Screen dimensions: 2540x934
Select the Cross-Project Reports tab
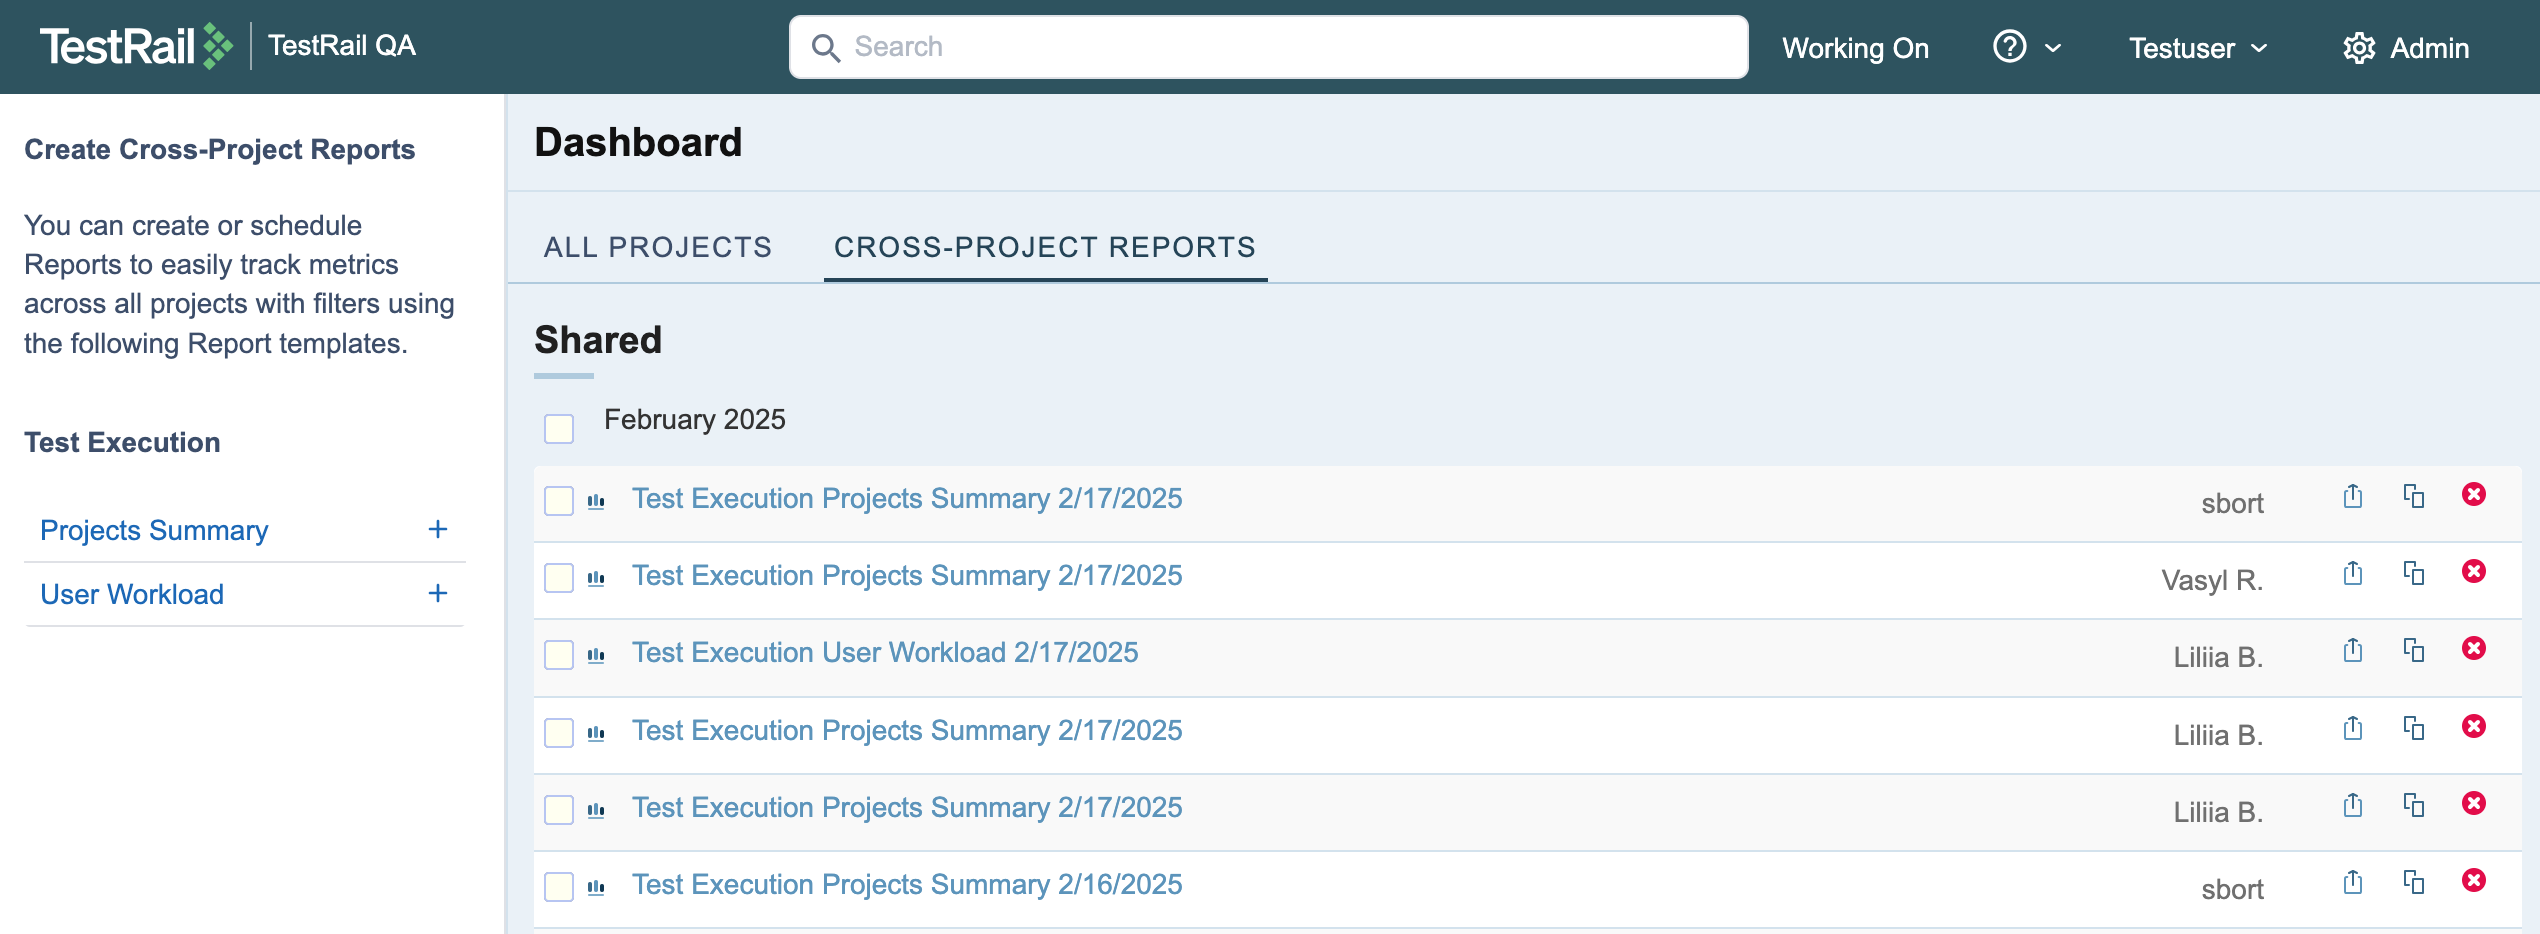pyautogui.click(x=1044, y=247)
